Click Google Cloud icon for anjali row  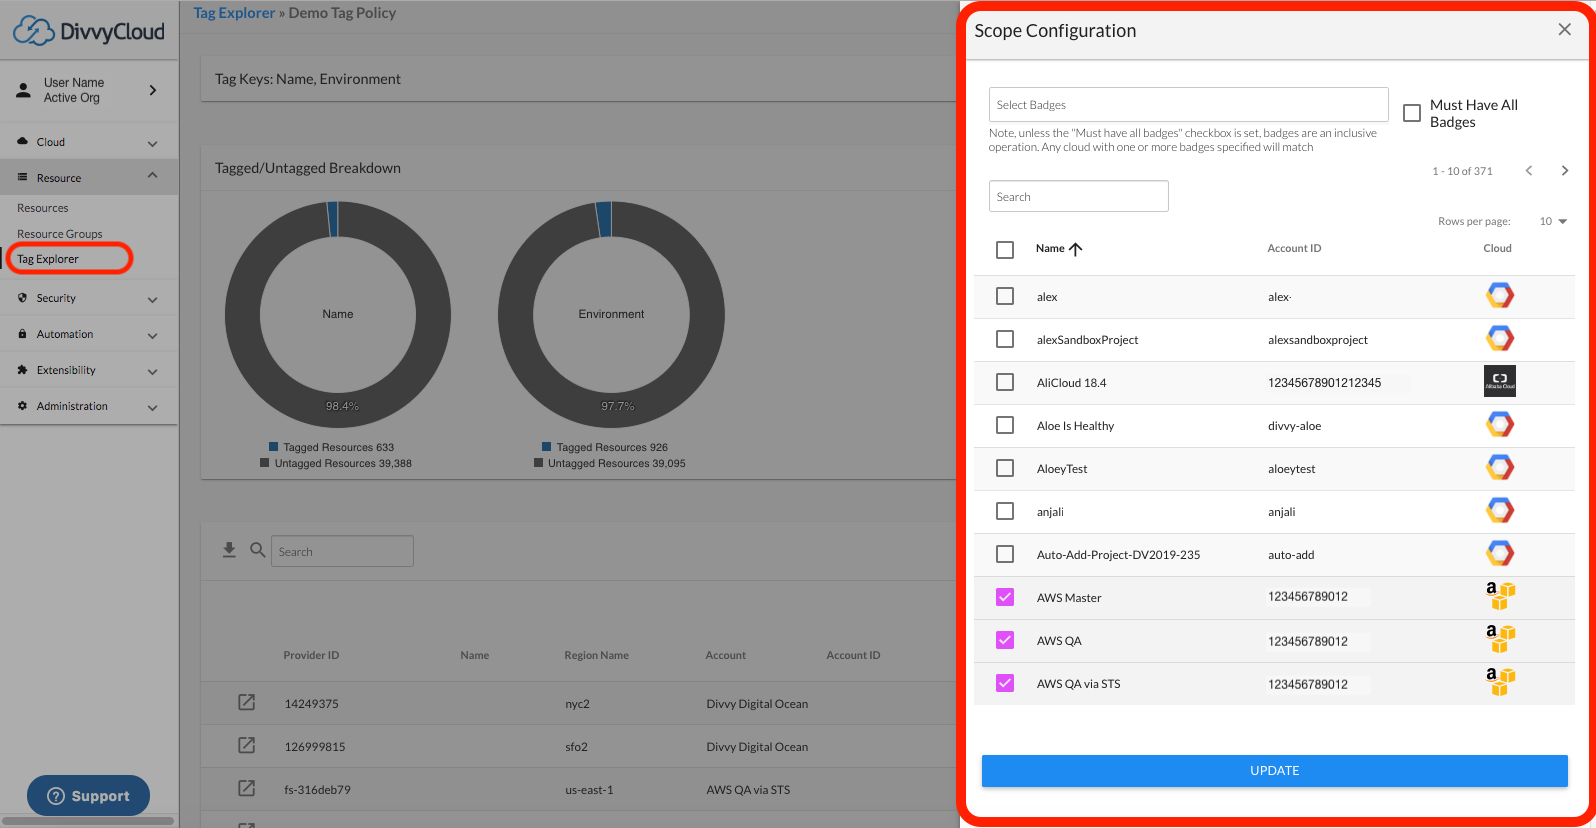coord(1499,511)
